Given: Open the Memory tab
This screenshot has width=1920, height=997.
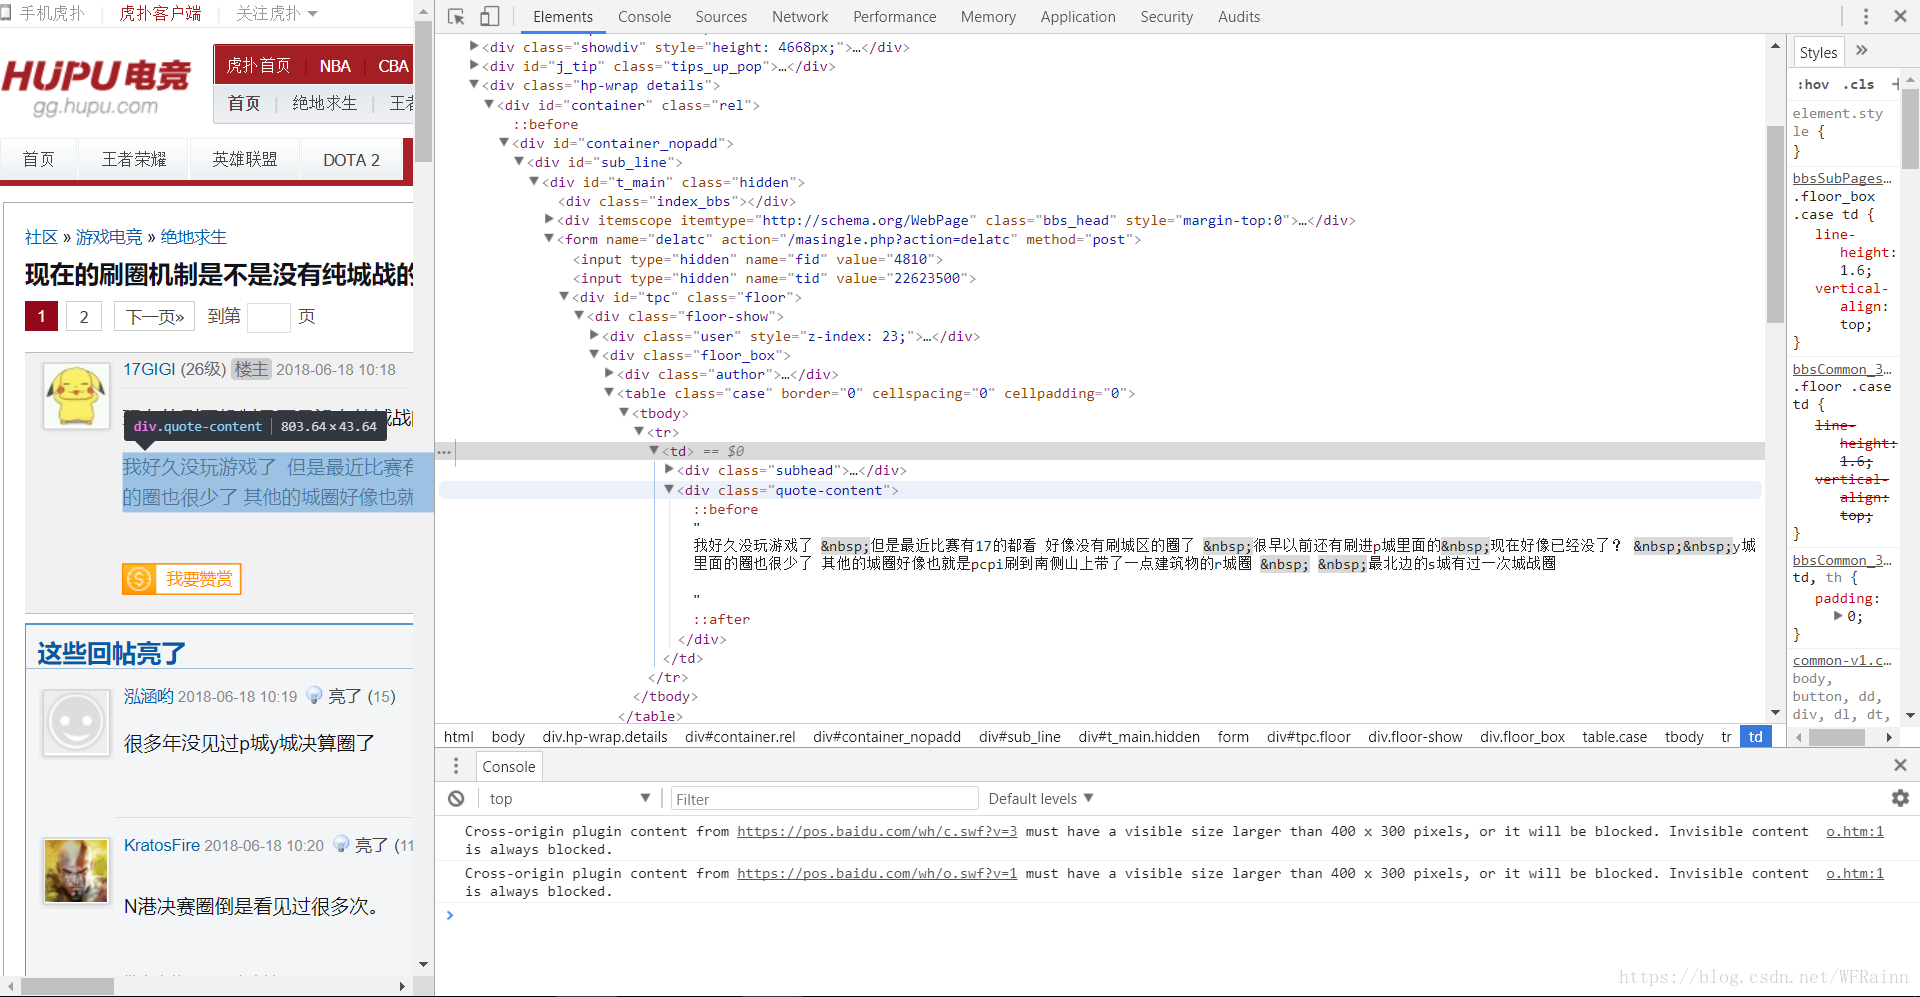Looking at the screenshot, I should (x=988, y=17).
